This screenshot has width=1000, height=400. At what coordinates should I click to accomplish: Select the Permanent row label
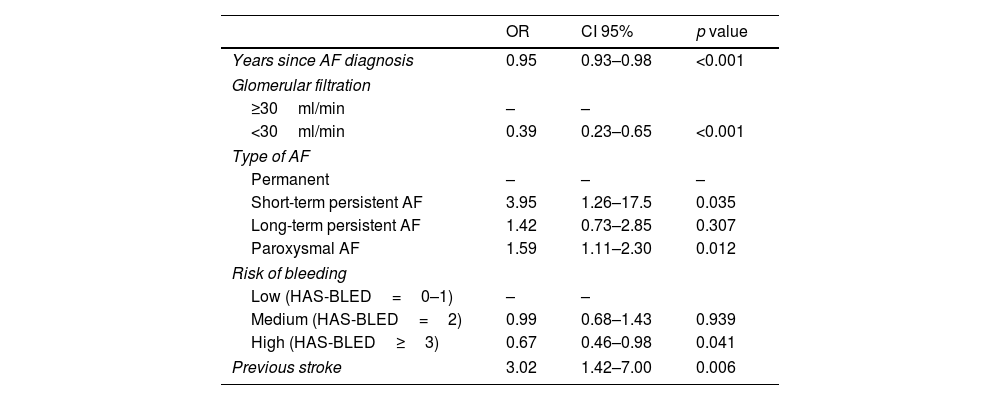(x=290, y=179)
